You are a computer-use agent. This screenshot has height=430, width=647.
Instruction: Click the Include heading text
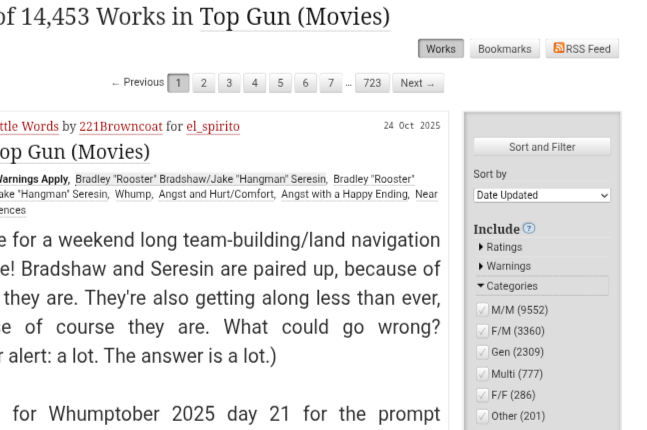click(x=496, y=229)
